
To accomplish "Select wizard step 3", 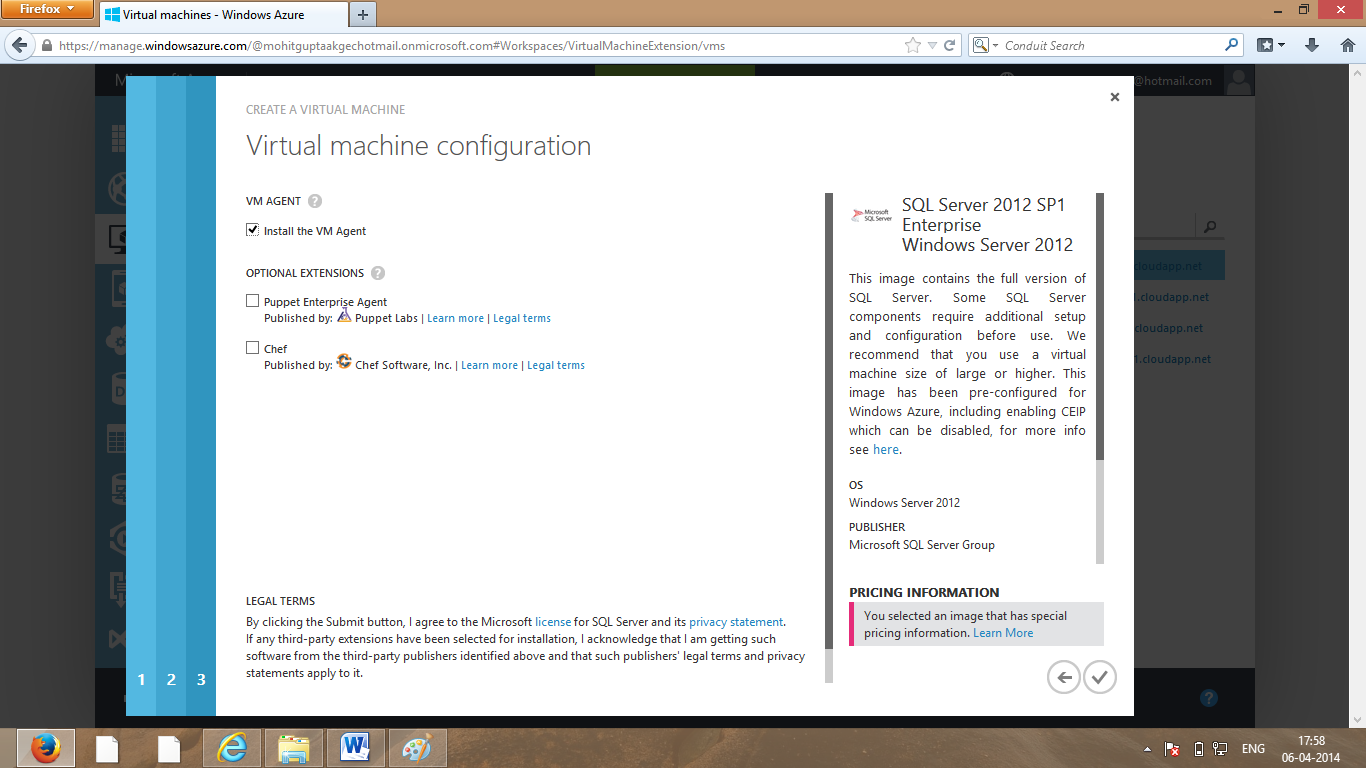I will pos(201,680).
